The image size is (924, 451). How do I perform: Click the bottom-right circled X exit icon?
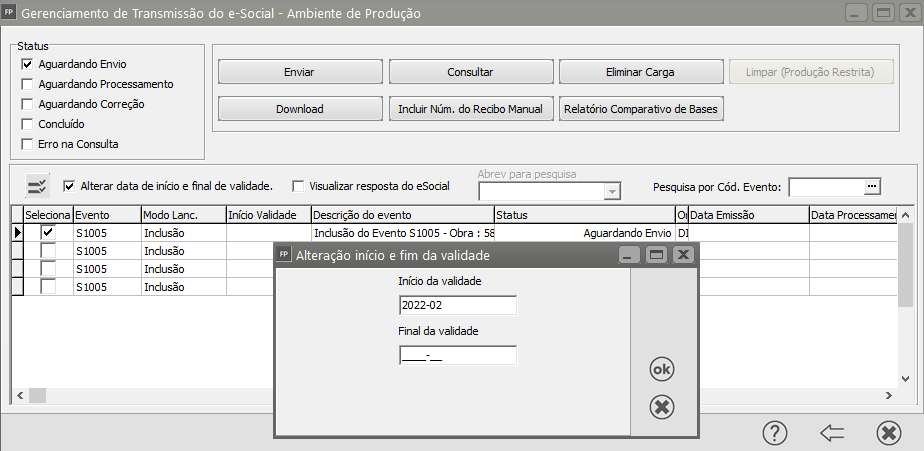888,432
